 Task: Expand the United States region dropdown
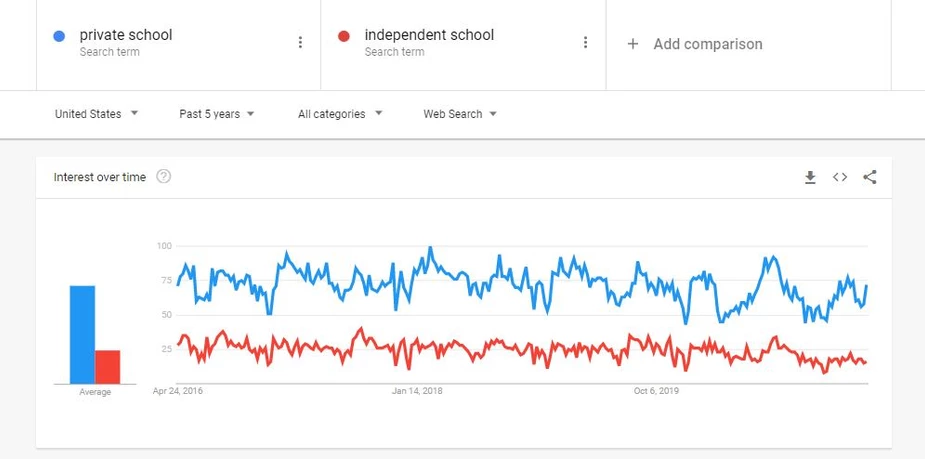pyautogui.click(x=96, y=114)
